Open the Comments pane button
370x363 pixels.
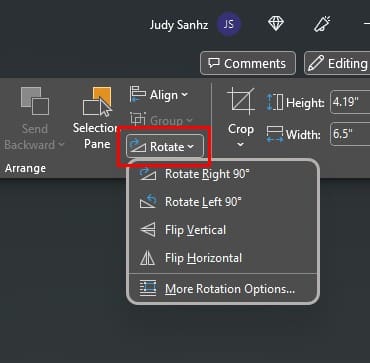[x=248, y=63]
